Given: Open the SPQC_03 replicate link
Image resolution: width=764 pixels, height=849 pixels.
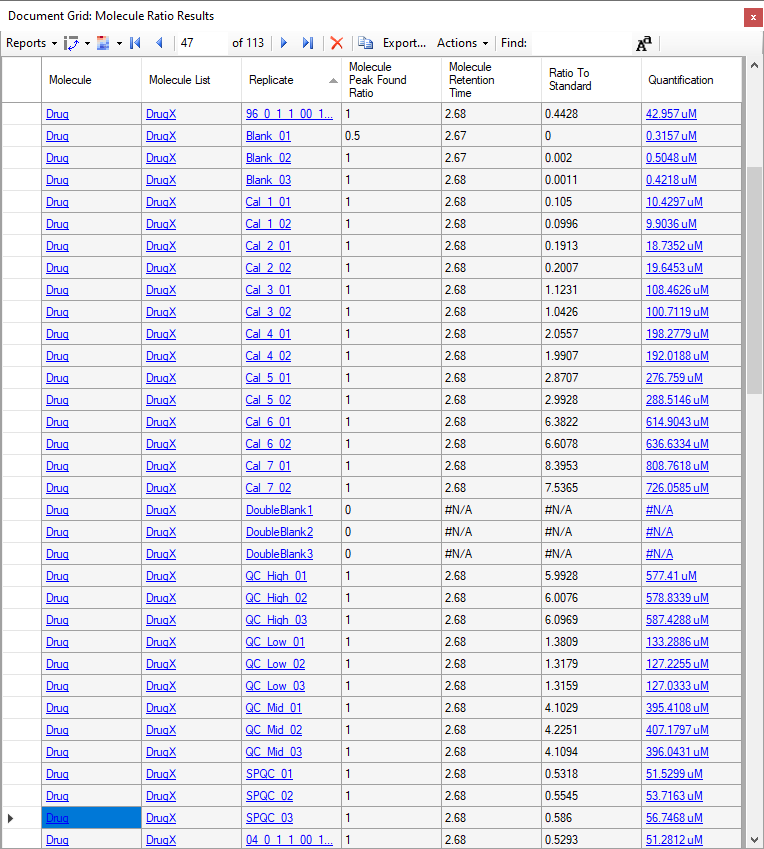Looking at the screenshot, I should tap(269, 818).
